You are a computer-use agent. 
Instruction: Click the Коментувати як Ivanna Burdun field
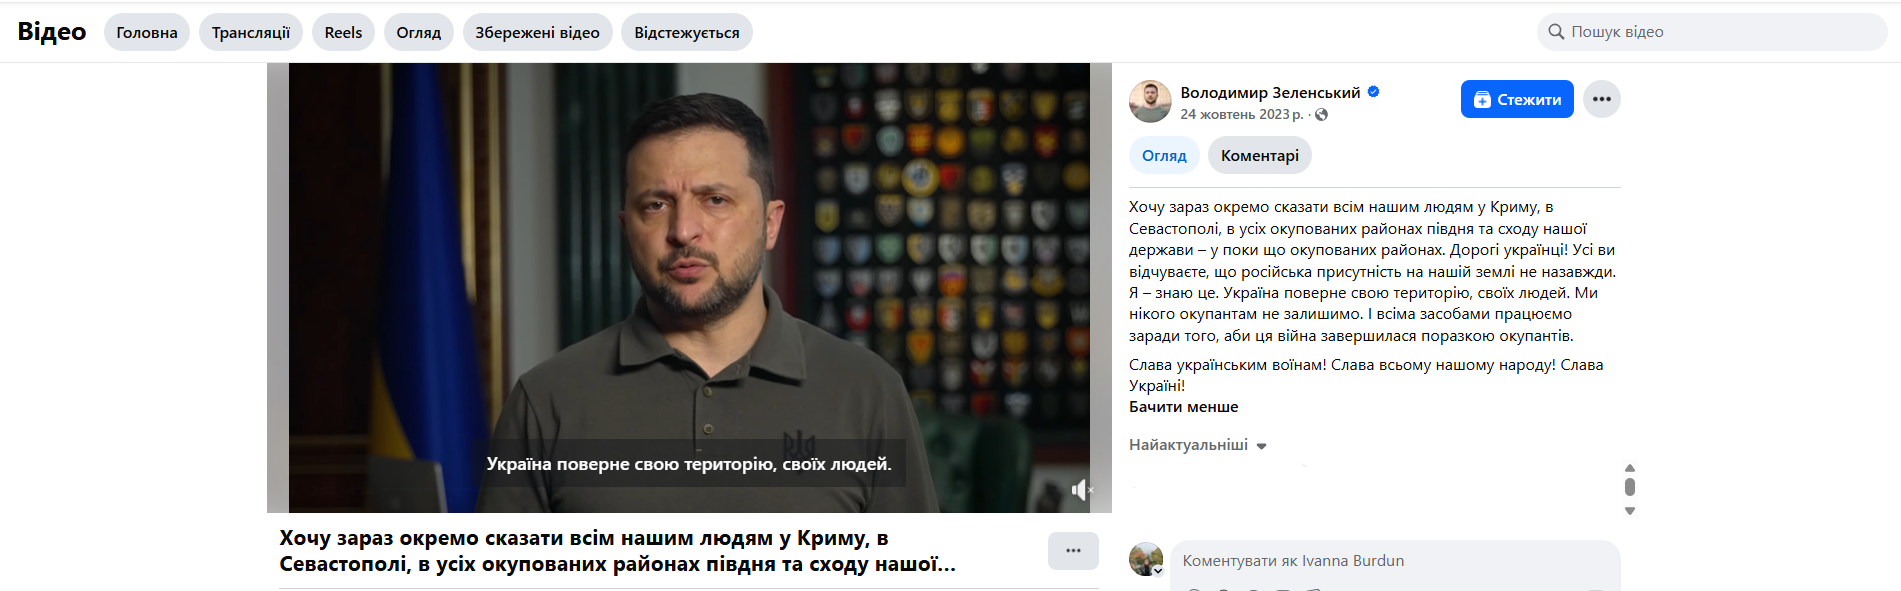pos(1395,561)
